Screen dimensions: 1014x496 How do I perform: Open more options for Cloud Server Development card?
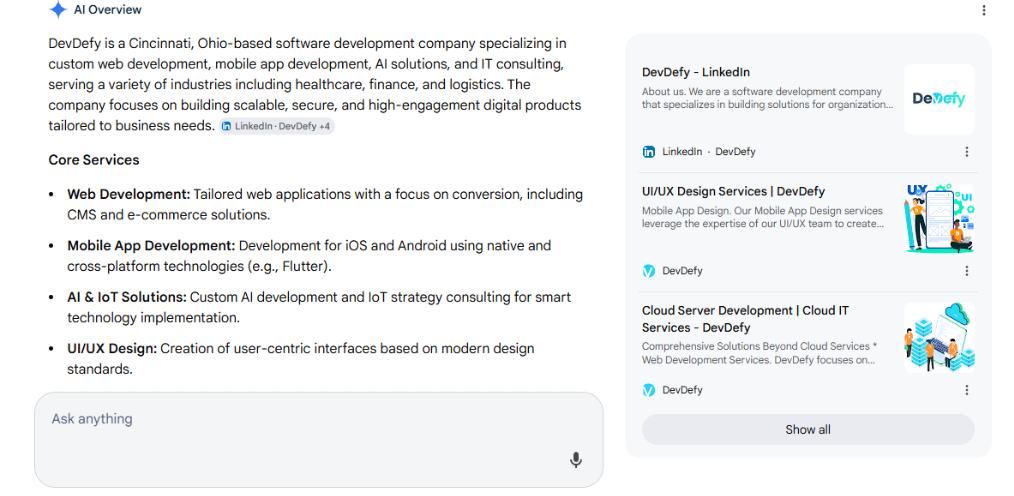point(967,390)
